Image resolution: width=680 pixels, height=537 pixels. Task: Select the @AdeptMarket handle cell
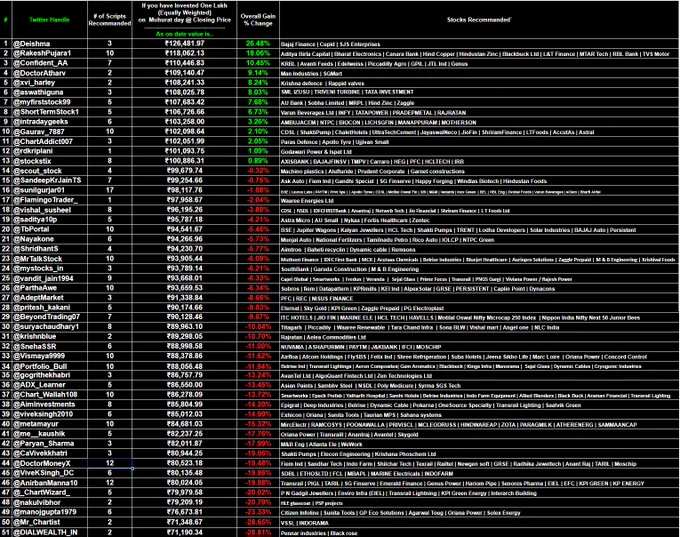click(x=50, y=298)
